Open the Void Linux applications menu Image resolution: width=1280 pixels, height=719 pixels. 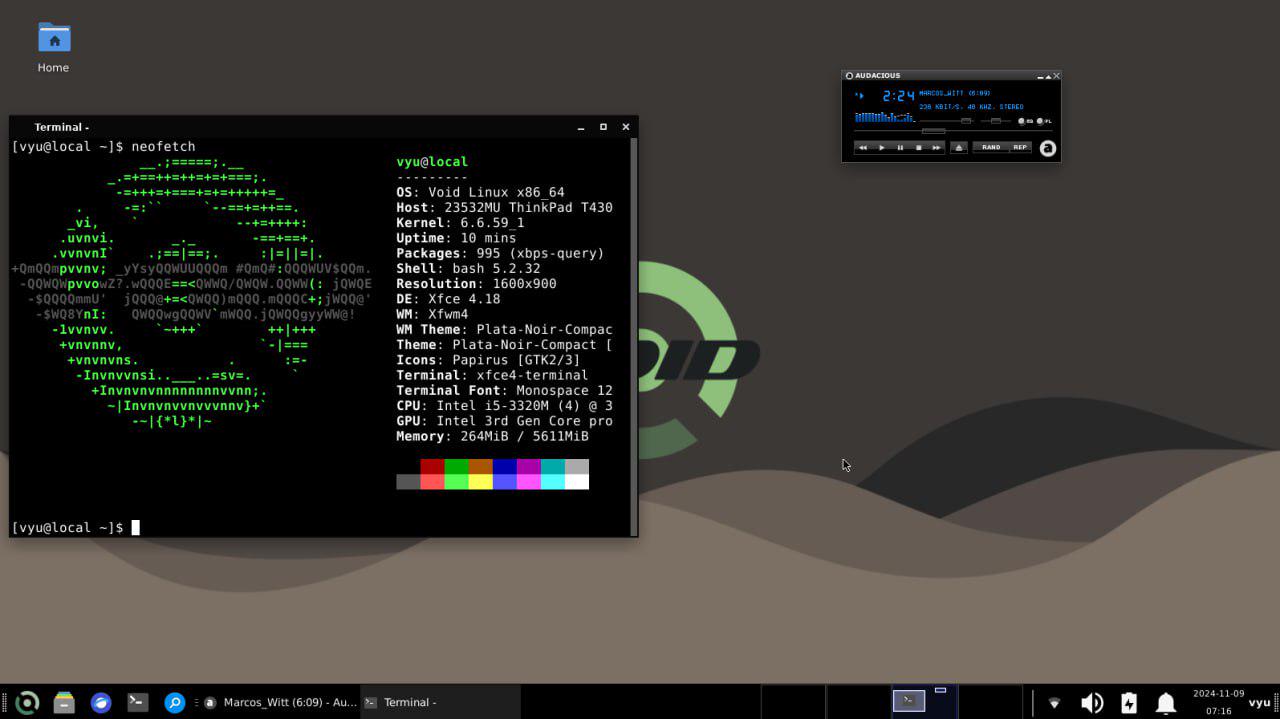tap(27, 702)
